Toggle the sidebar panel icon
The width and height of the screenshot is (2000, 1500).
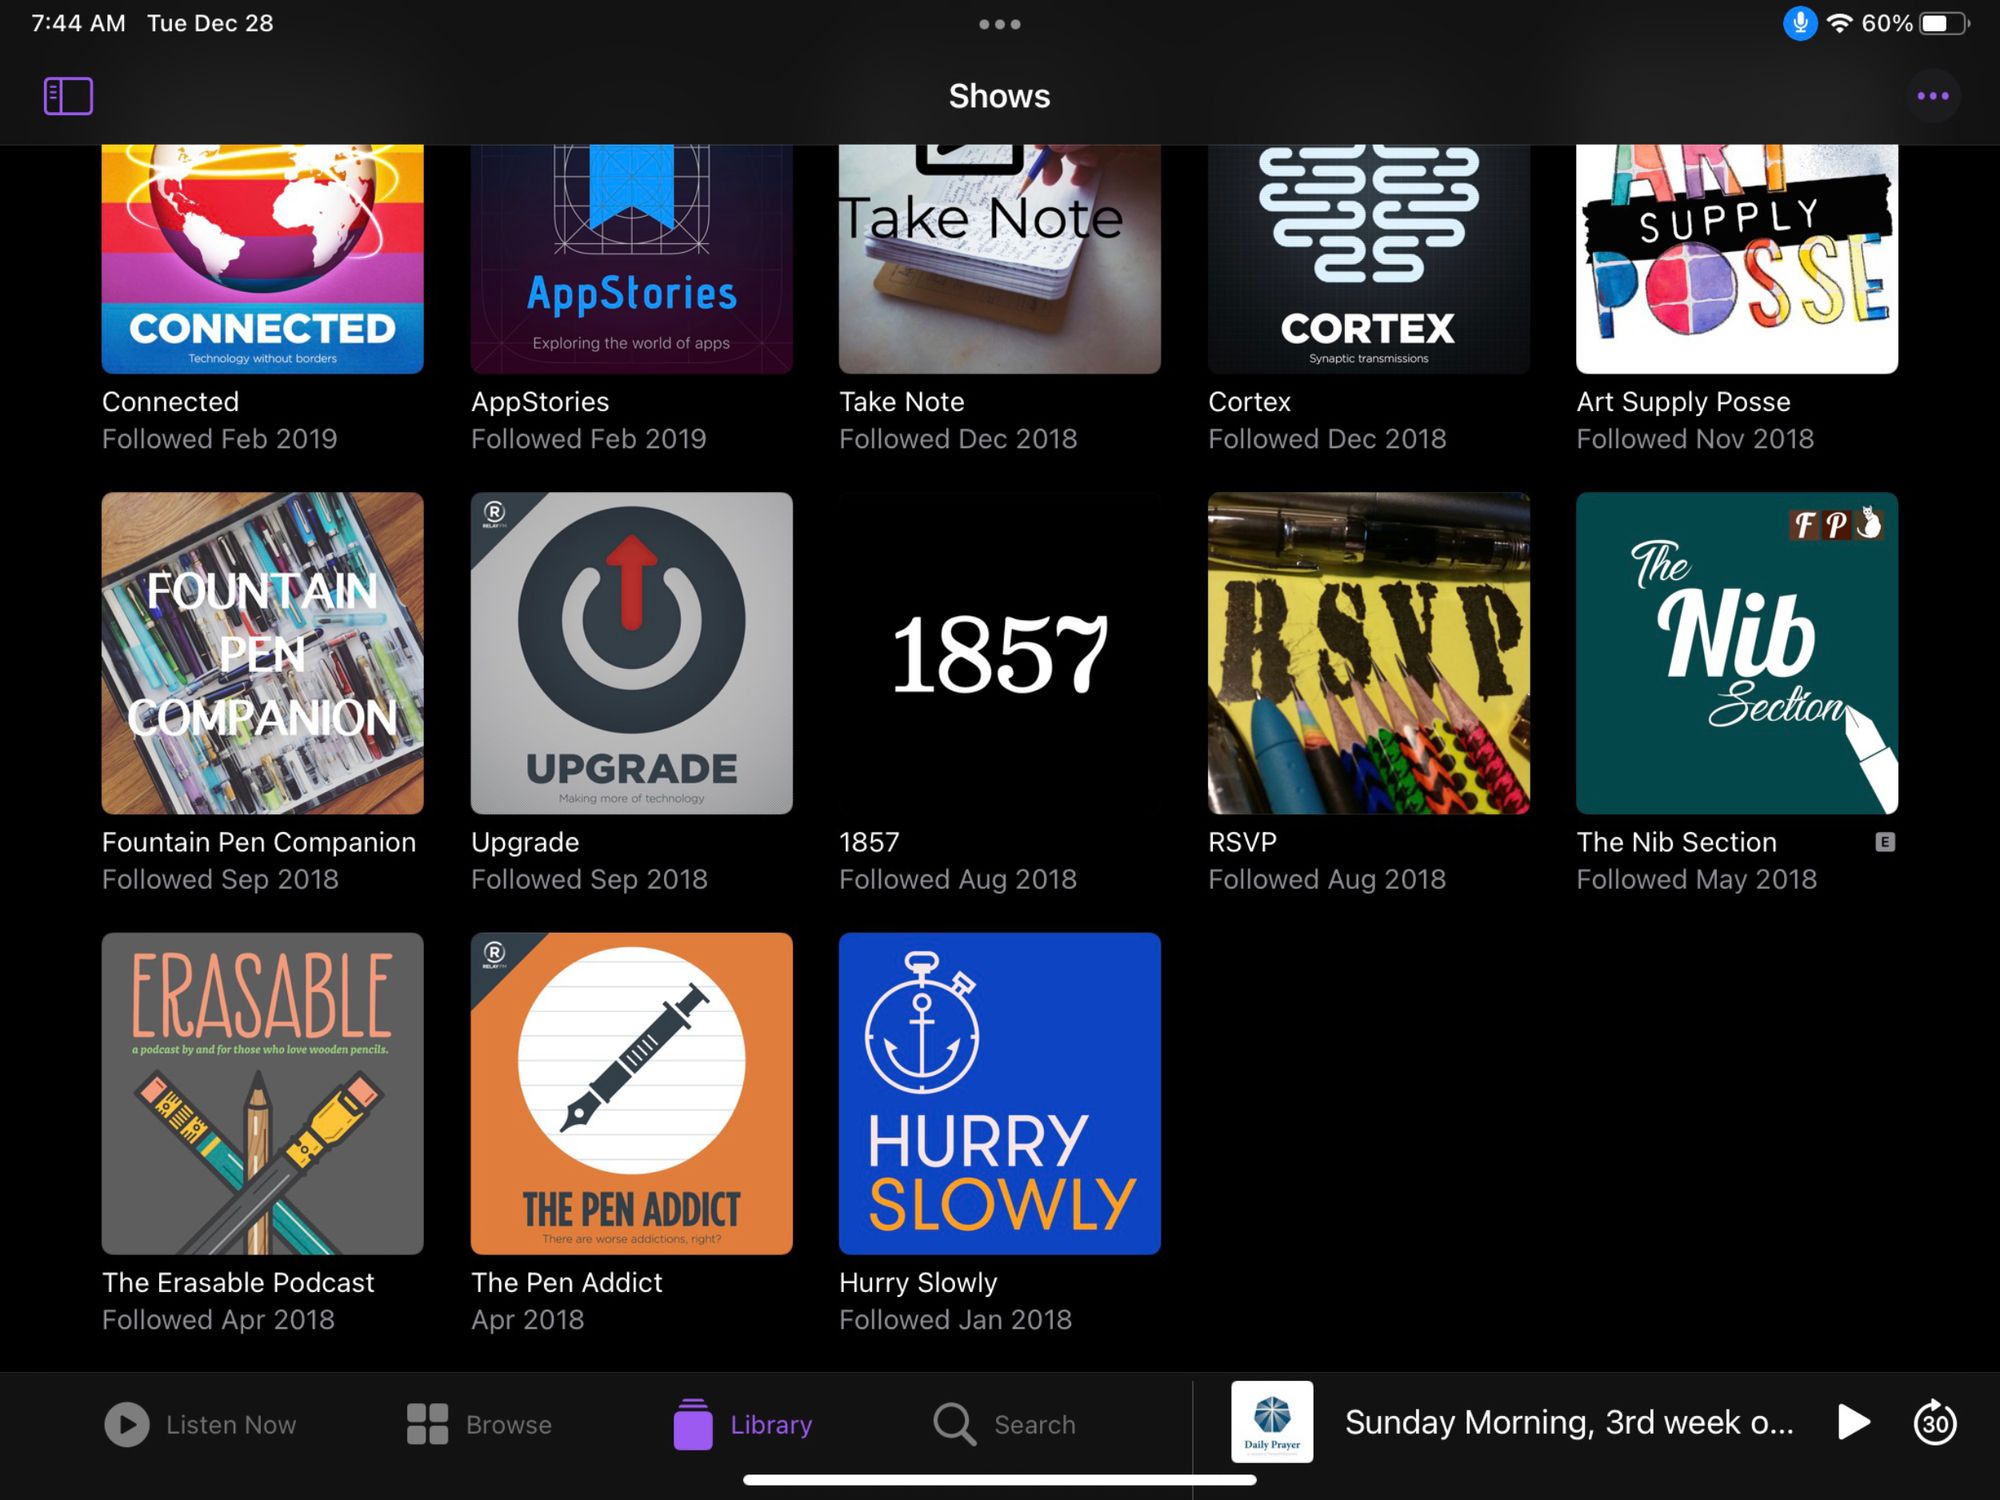tap(68, 96)
